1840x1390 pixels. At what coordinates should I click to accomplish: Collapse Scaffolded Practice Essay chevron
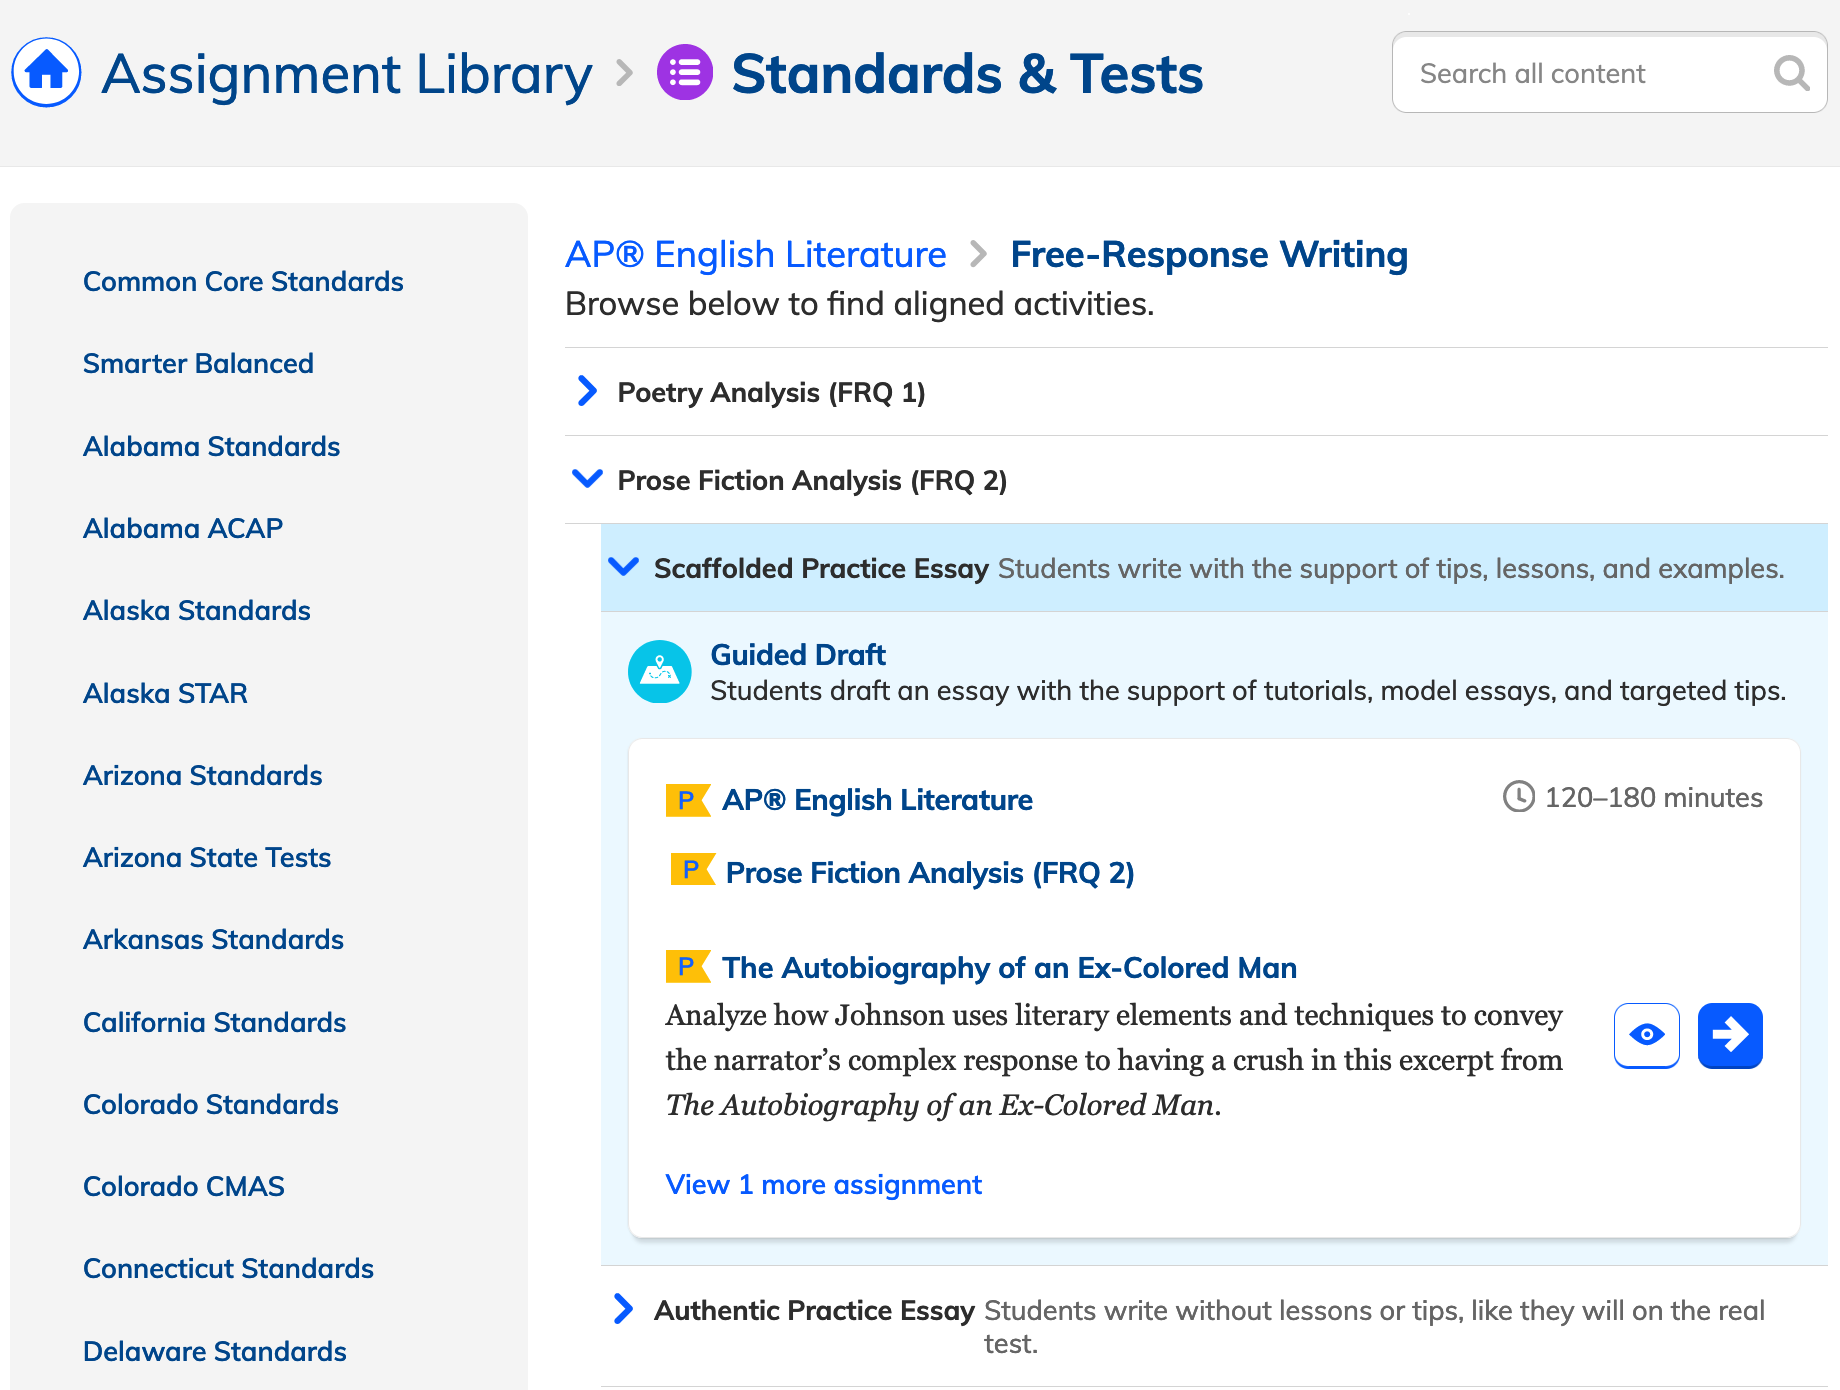(x=623, y=567)
